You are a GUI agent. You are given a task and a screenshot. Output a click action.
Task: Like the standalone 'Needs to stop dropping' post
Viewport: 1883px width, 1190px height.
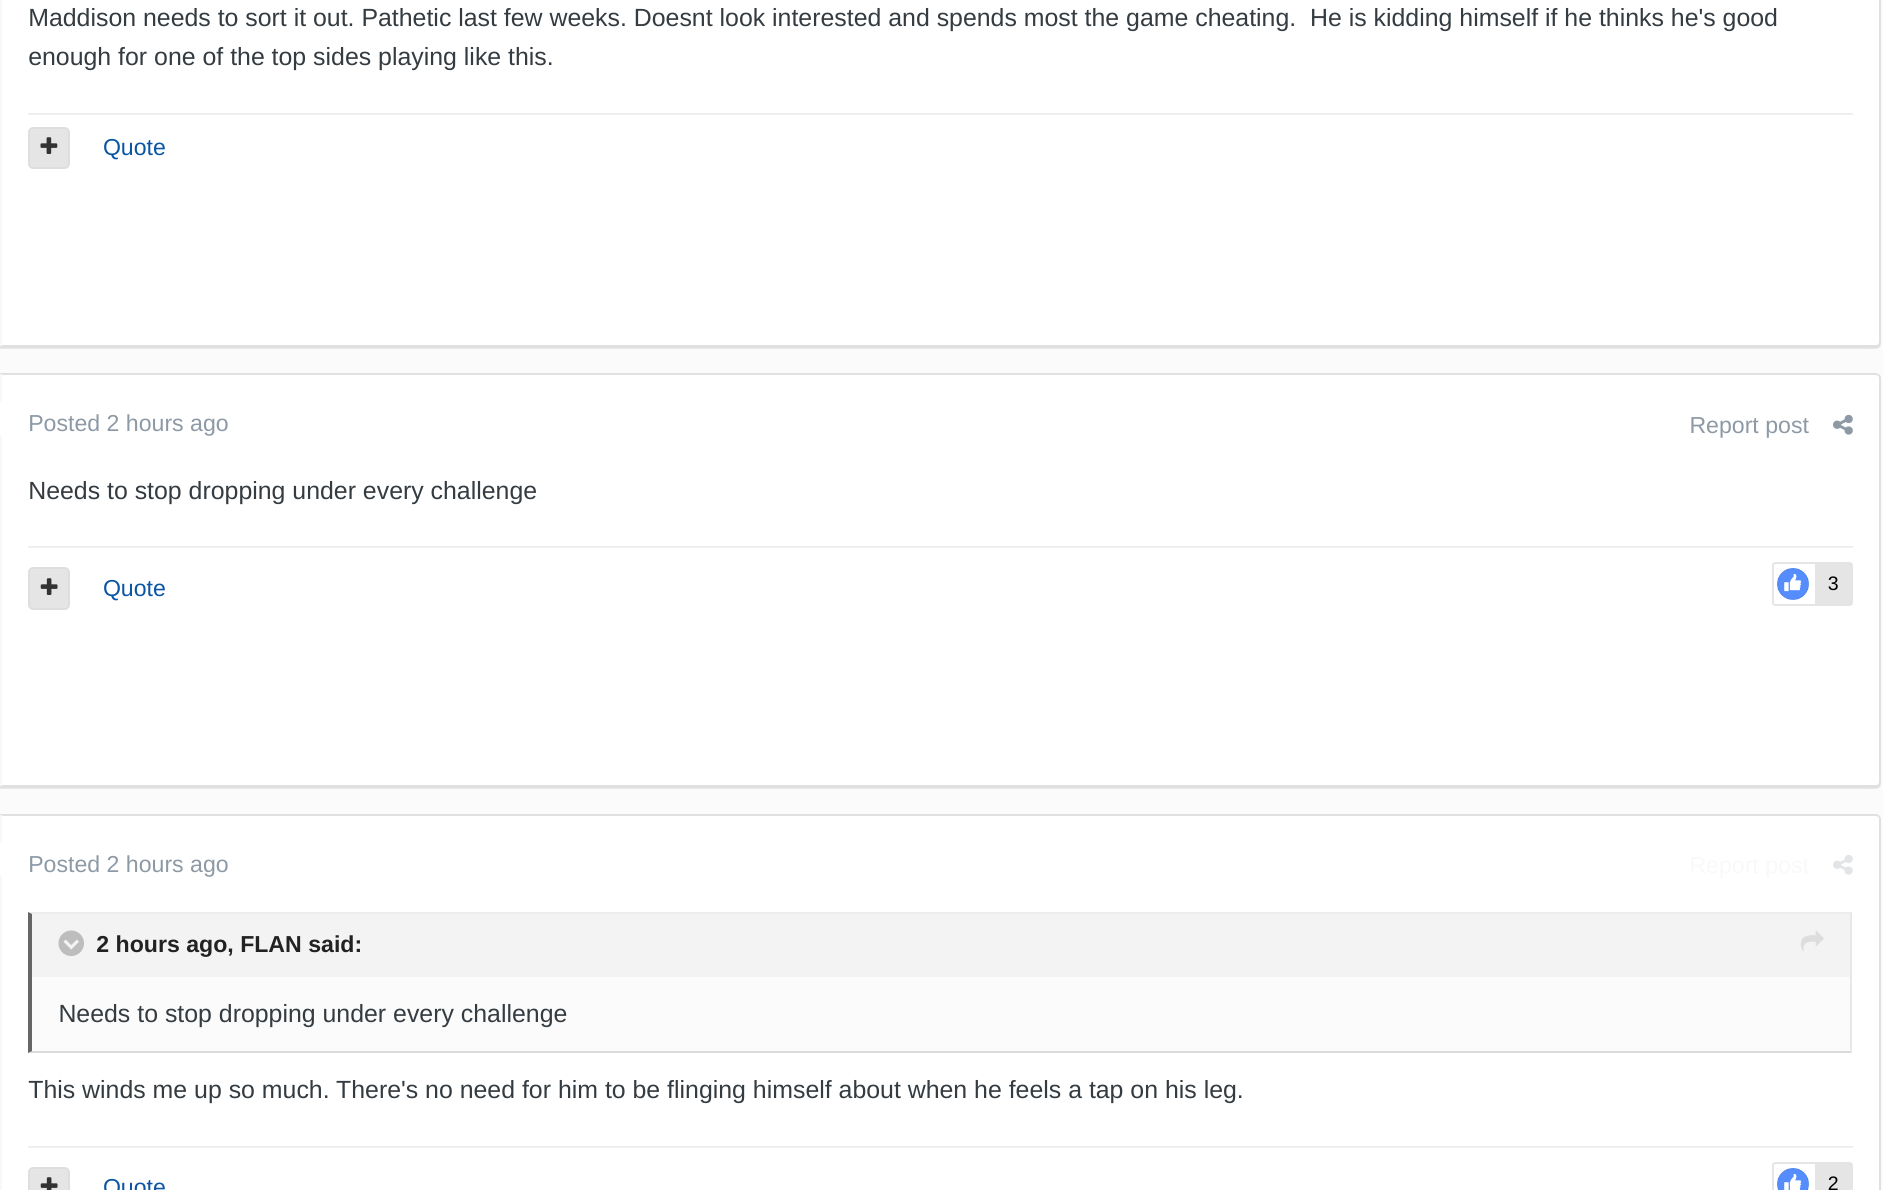tap(1792, 584)
